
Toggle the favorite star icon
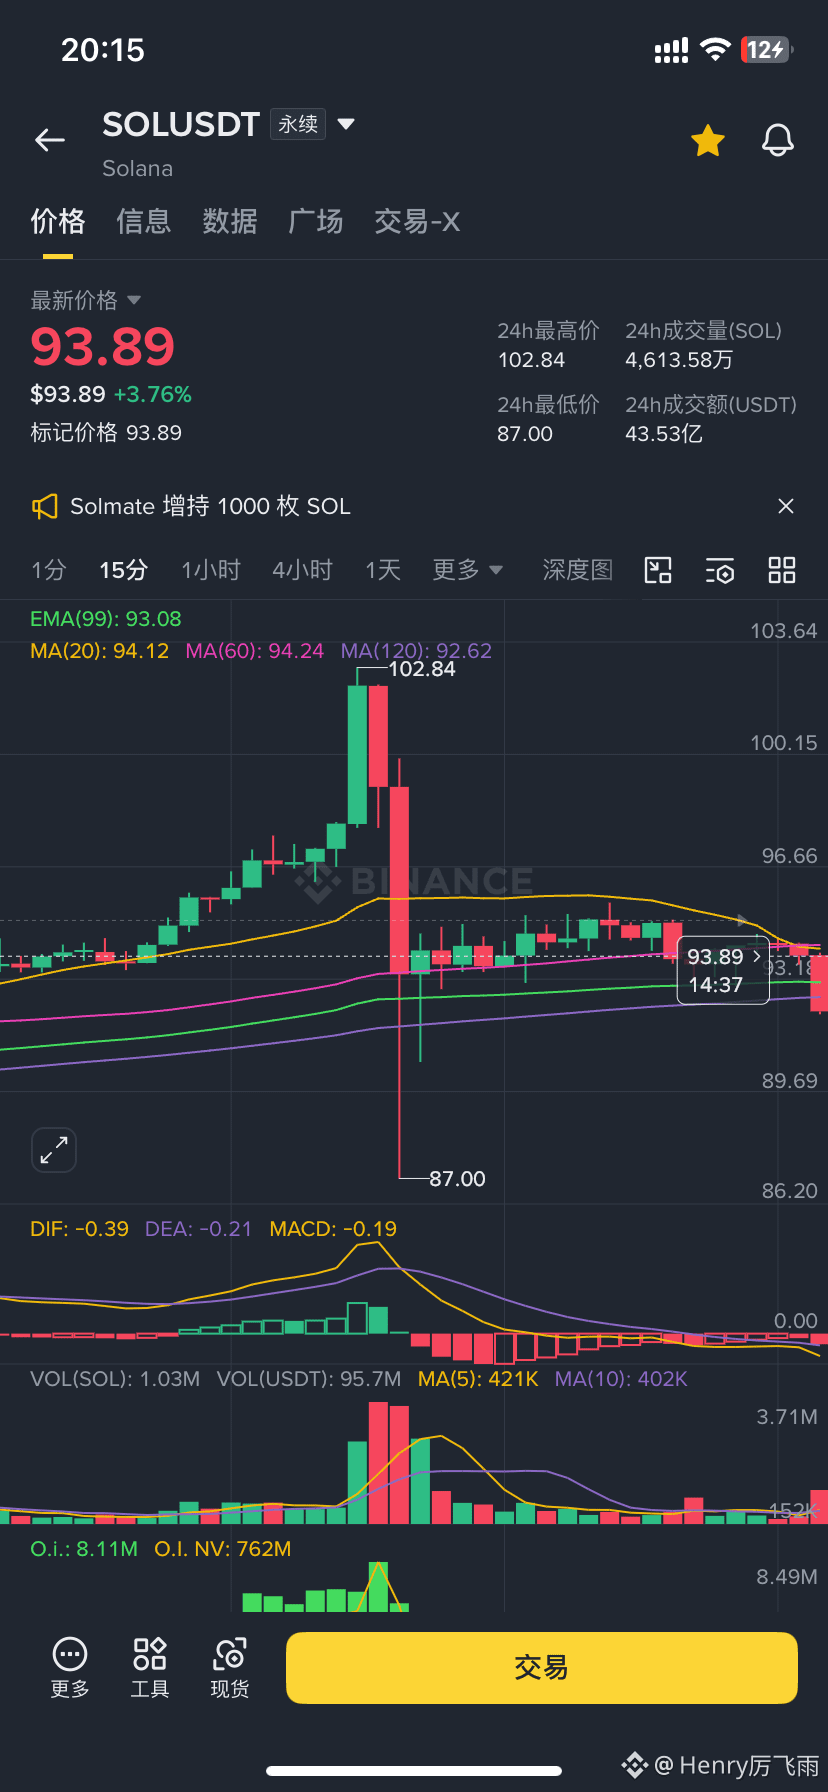point(708,141)
